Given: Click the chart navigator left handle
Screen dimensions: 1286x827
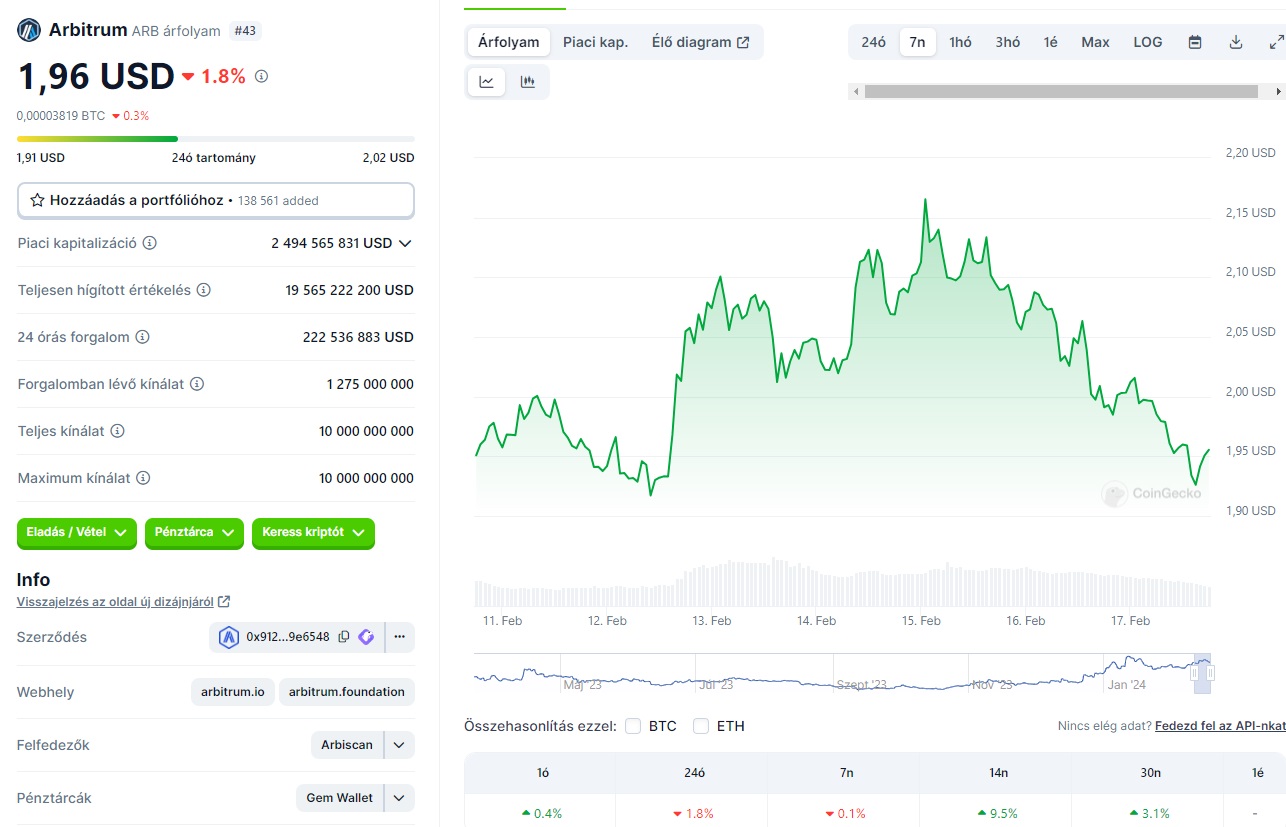Looking at the screenshot, I should point(1194,673).
